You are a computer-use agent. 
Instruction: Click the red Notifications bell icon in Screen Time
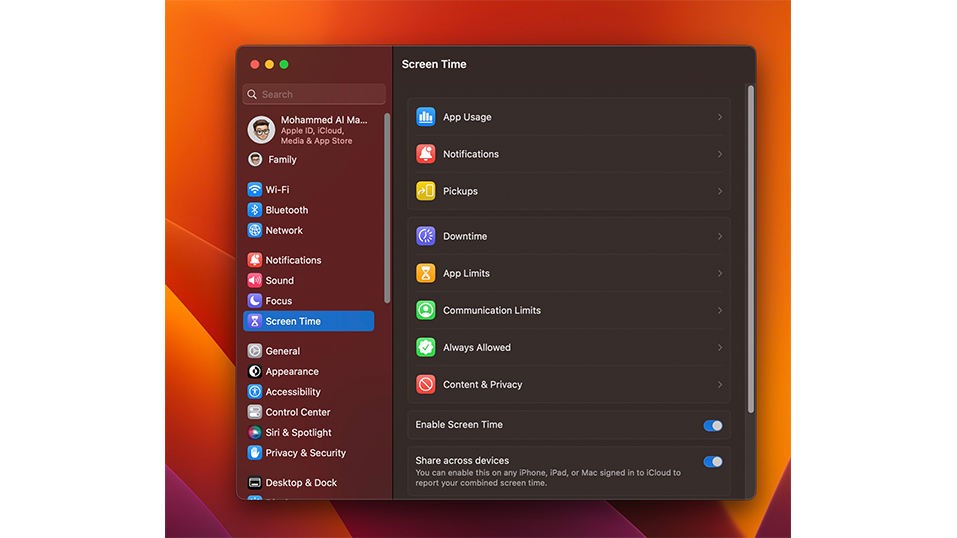pyautogui.click(x=425, y=154)
